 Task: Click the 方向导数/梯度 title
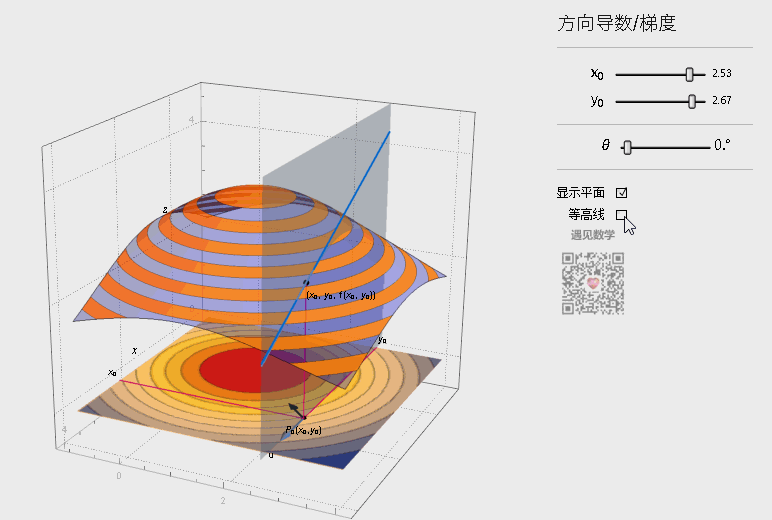616,23
